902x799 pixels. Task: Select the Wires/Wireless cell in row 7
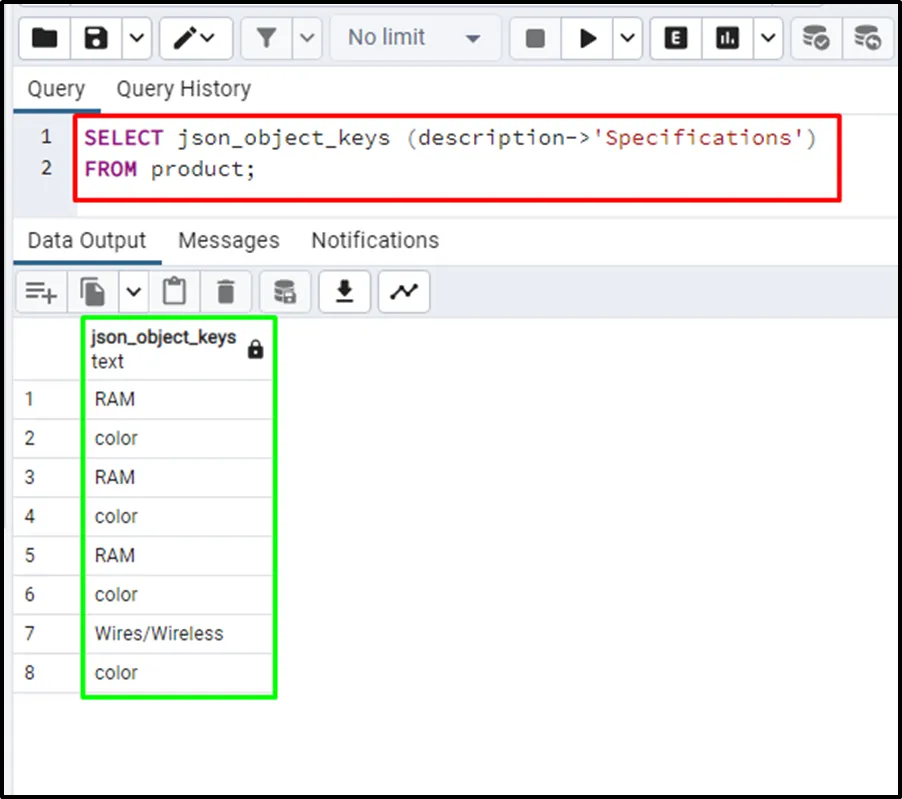click(x=159, y=634)
